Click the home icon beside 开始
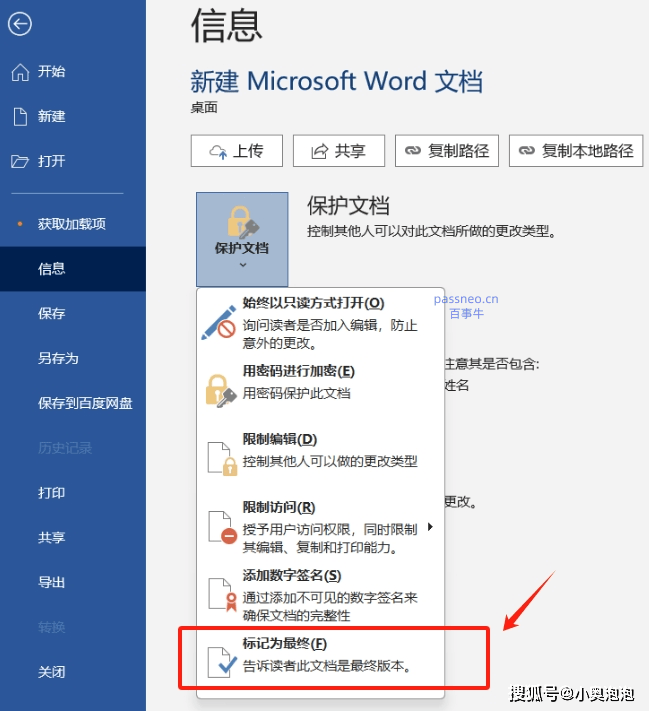649x711 pixels. coord(20,72)
